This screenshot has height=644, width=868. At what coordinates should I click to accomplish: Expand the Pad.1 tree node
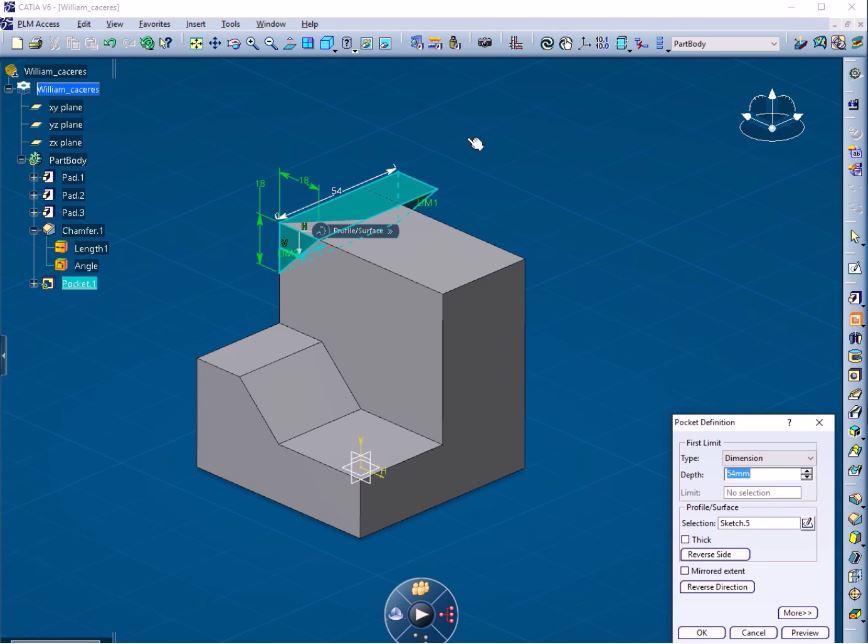[x=33, y=178]
